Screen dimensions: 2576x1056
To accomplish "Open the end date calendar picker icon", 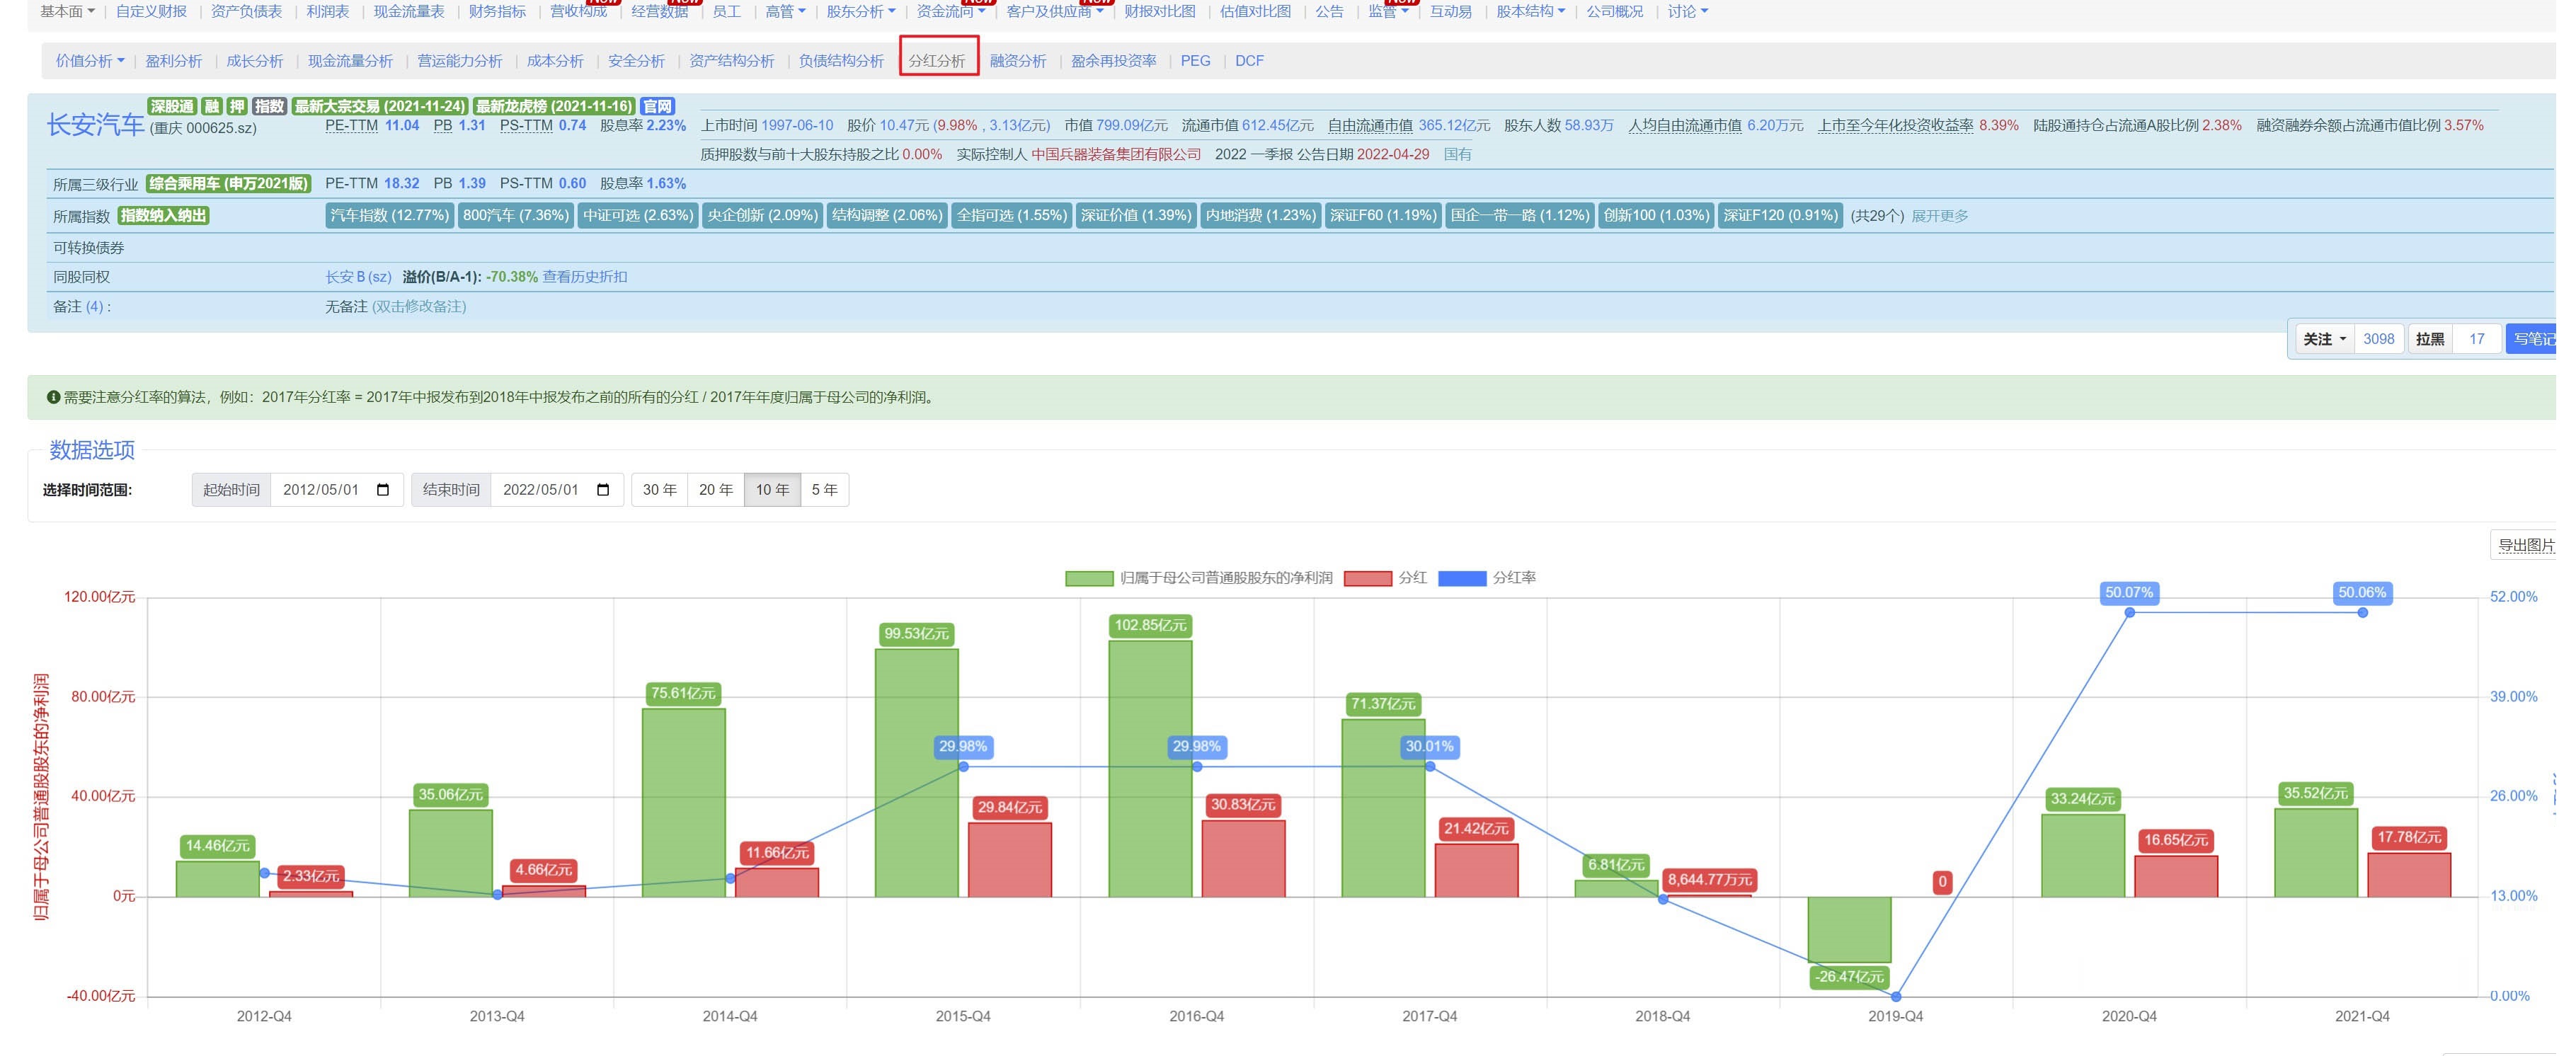I will pyautogui.click(x=603, y=490).
